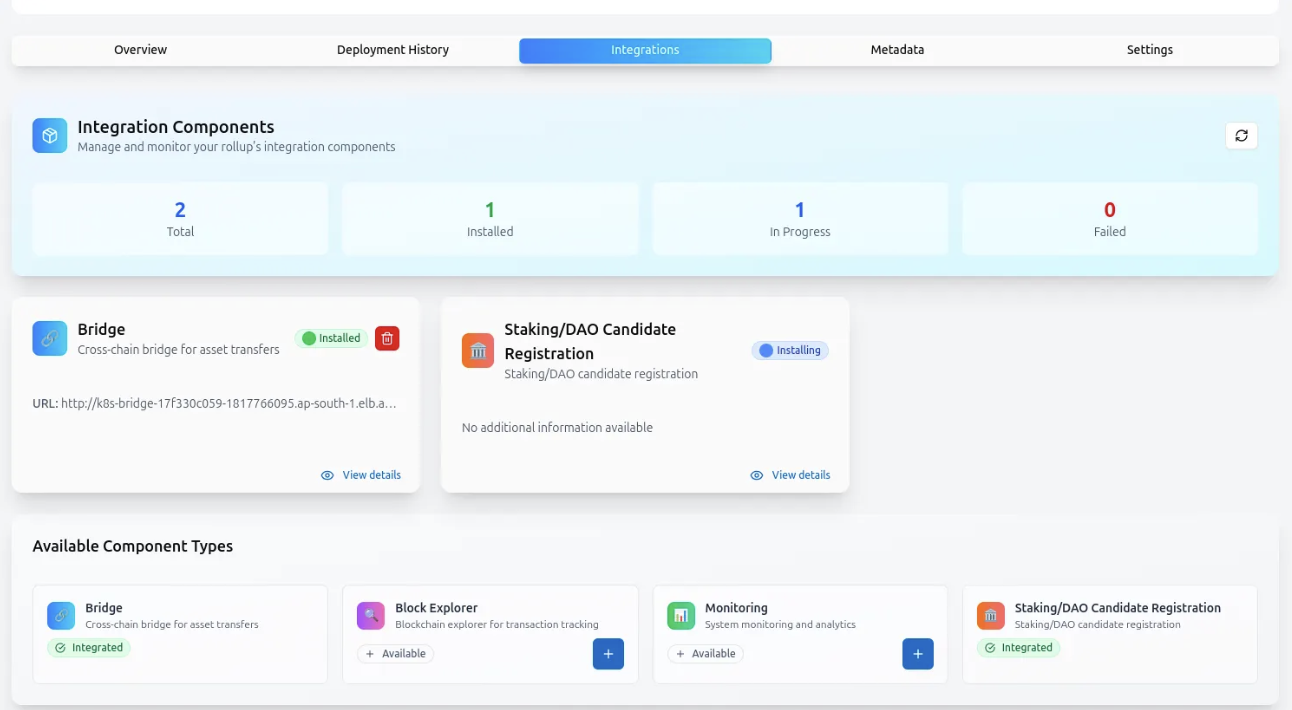Click the refresh integrations icon button
The height and width of the screenshot is (710, 1292).
(1241, 136)
